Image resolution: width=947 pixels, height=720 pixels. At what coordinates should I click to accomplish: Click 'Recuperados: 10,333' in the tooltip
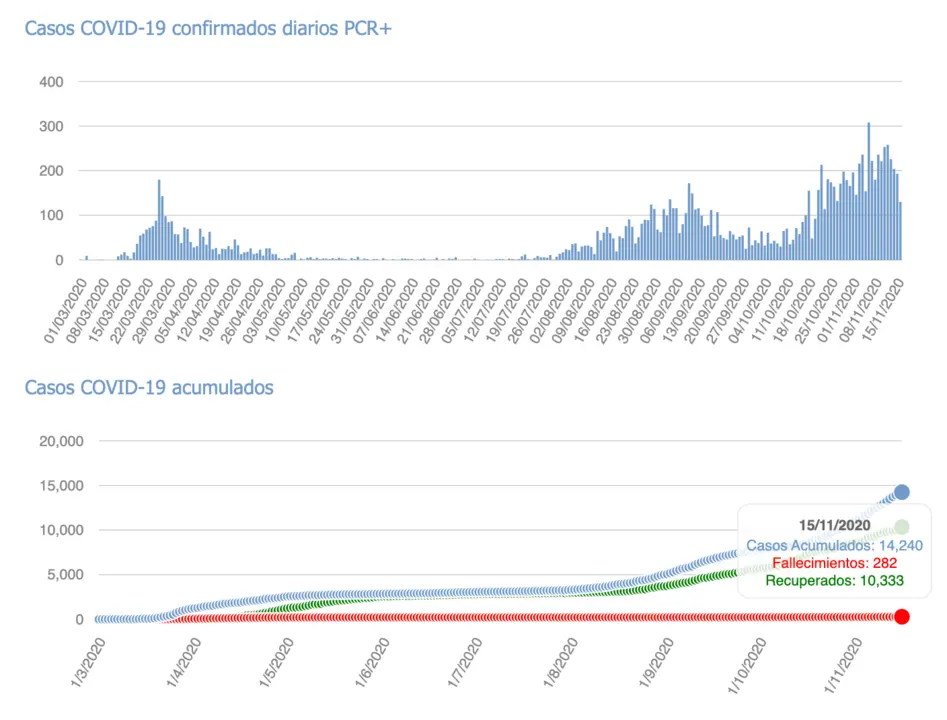(835, 580)
